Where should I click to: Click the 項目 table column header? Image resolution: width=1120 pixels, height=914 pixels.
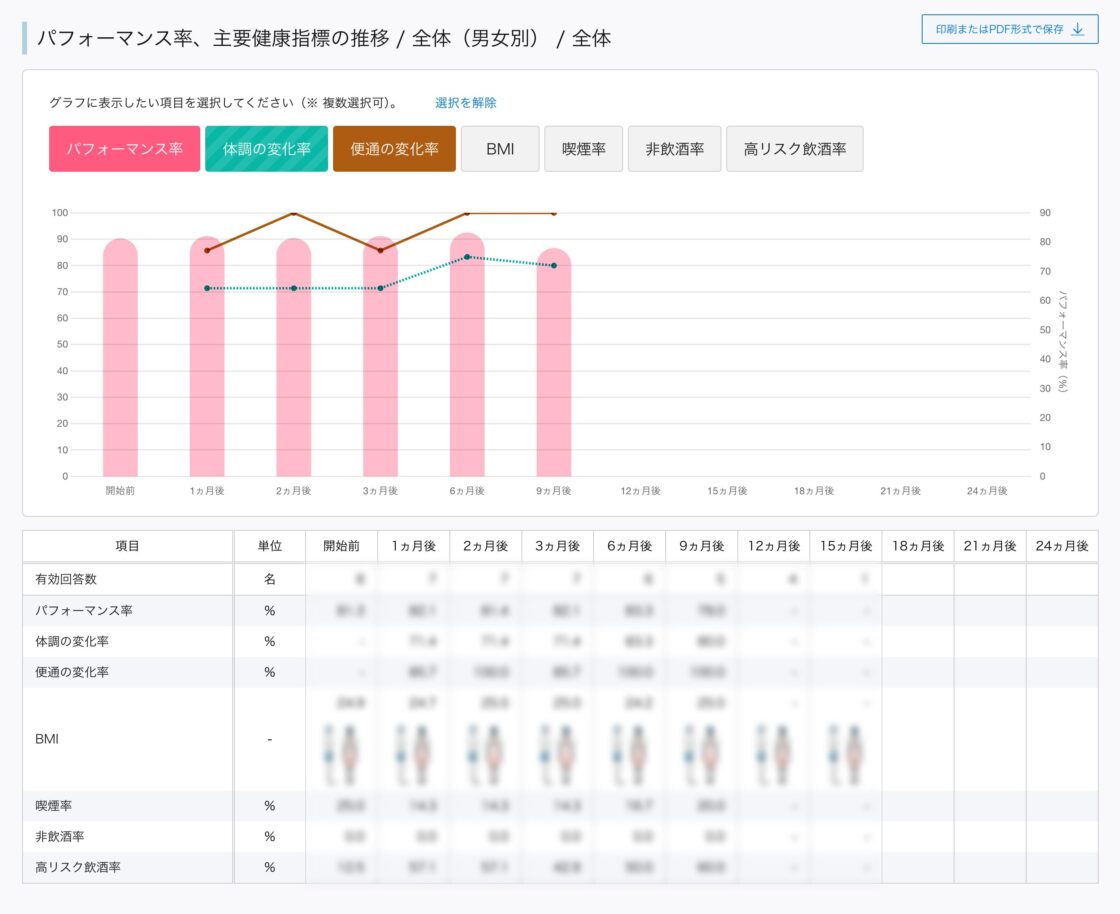click(x=127, y=546)
